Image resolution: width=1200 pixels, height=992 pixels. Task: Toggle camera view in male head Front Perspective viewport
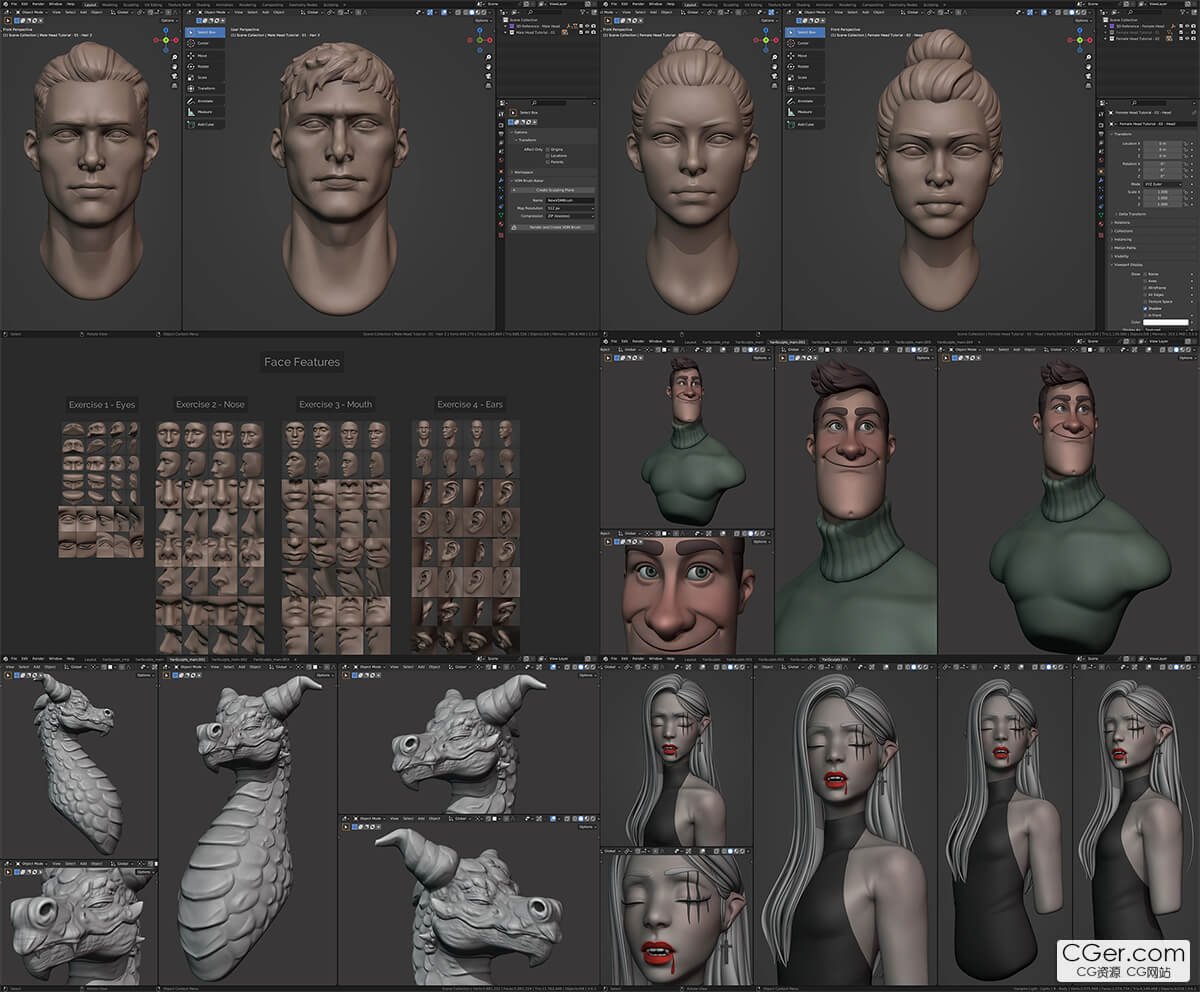pos(174,75)
